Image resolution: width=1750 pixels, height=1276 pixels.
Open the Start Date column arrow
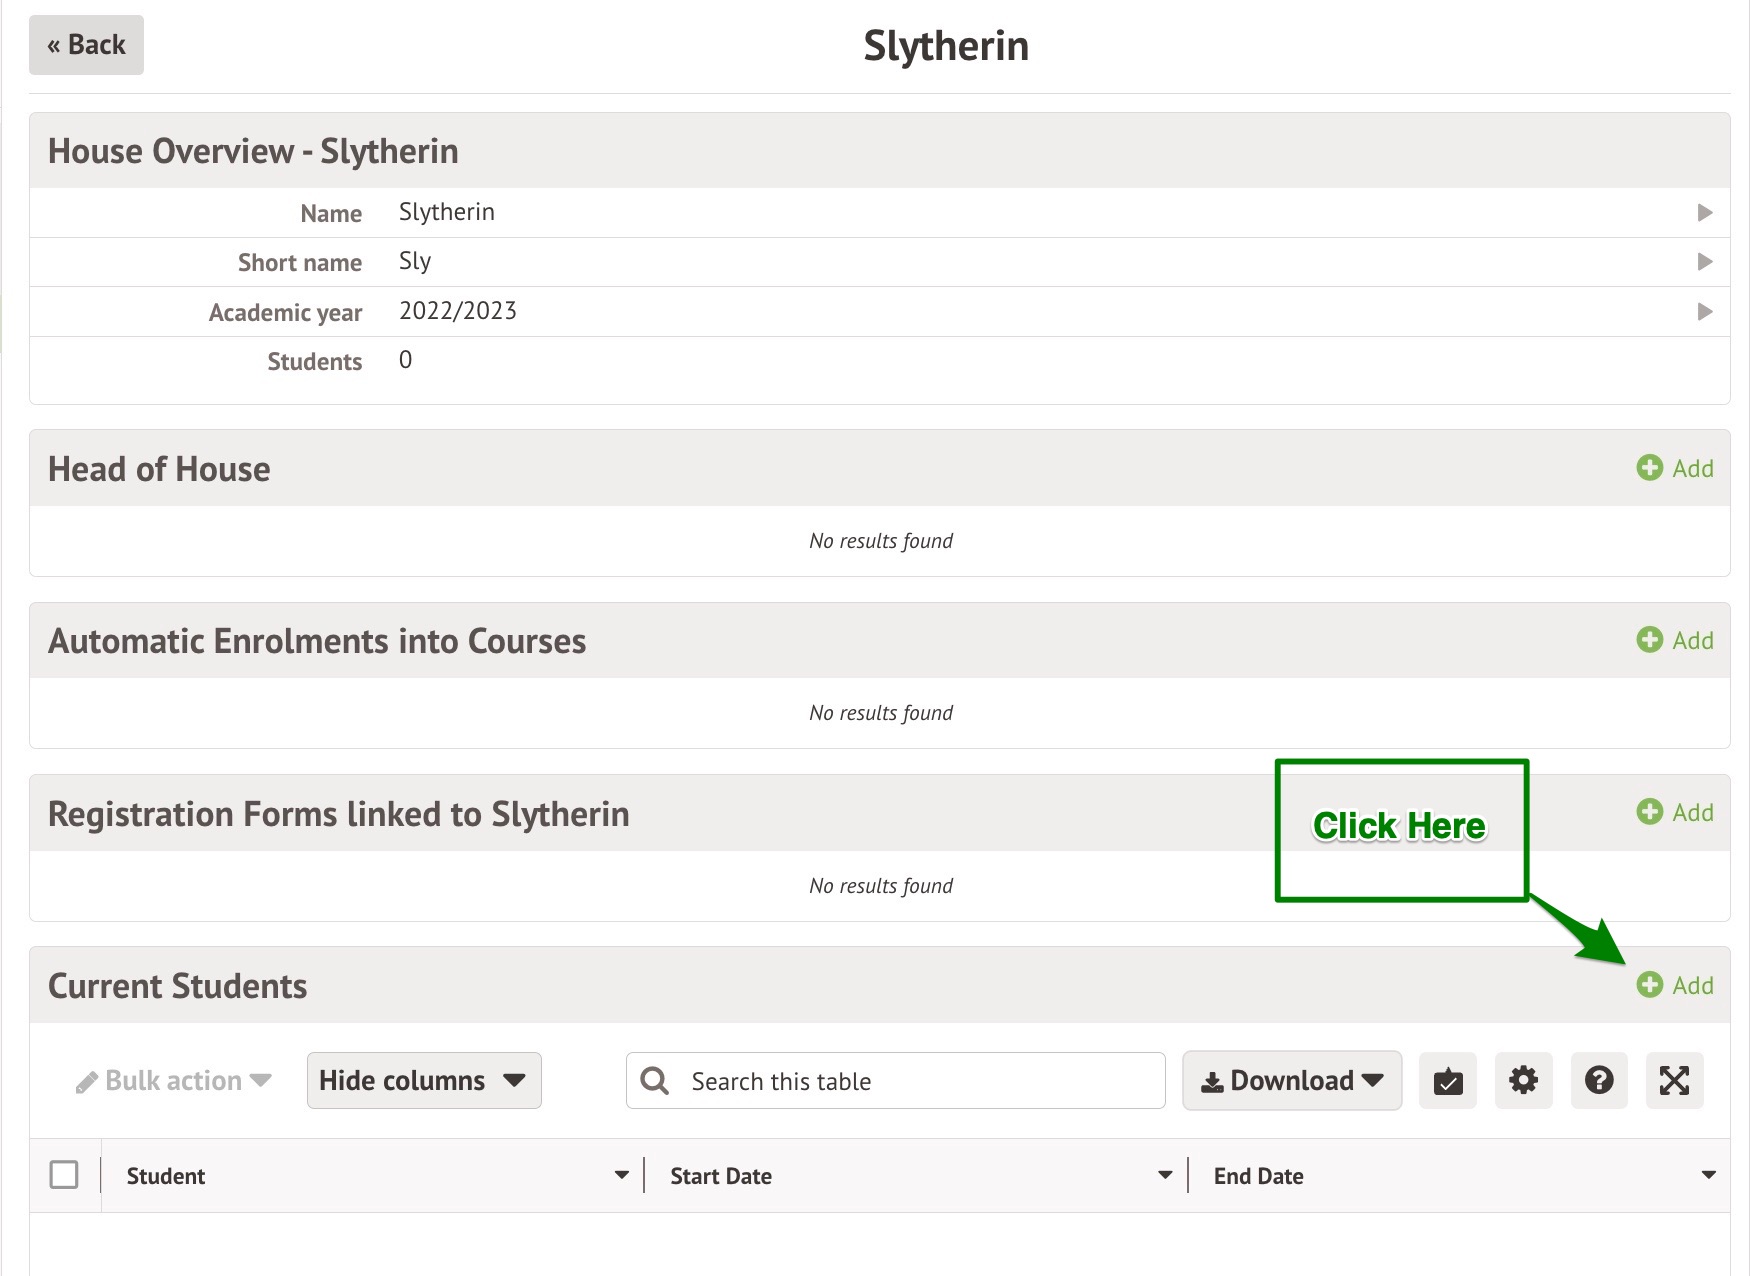click(1164, 1175)
